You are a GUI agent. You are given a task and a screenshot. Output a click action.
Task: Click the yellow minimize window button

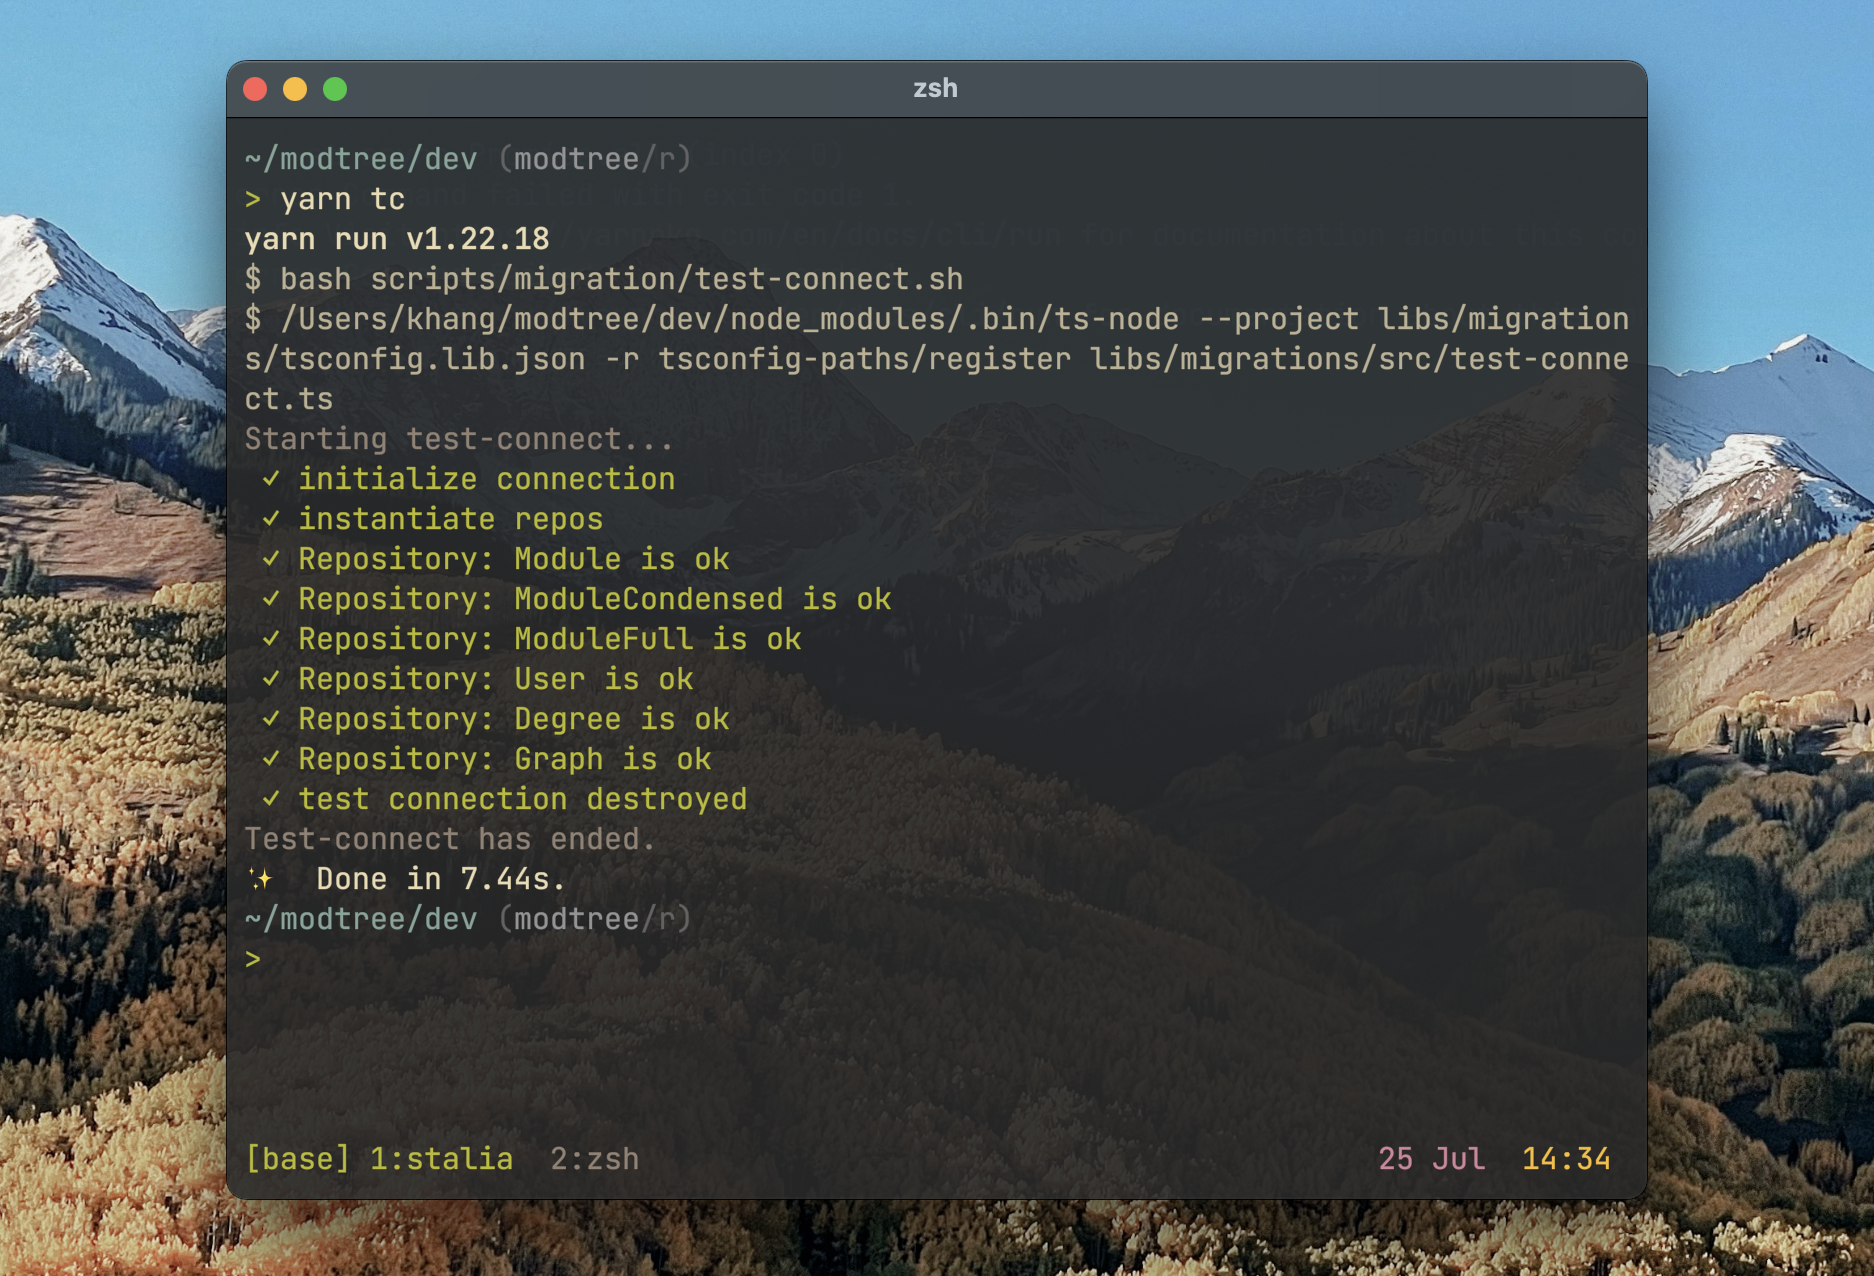point(295,89)
